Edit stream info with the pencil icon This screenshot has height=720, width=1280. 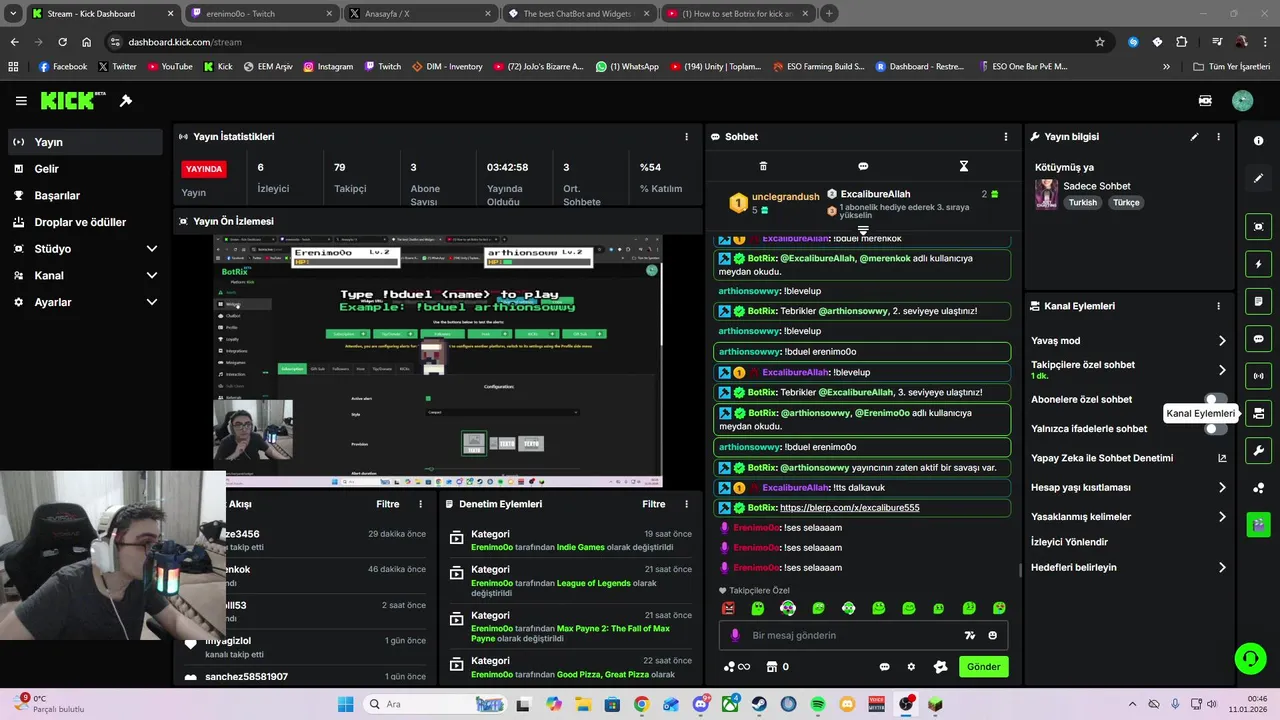pos(1194,136)
